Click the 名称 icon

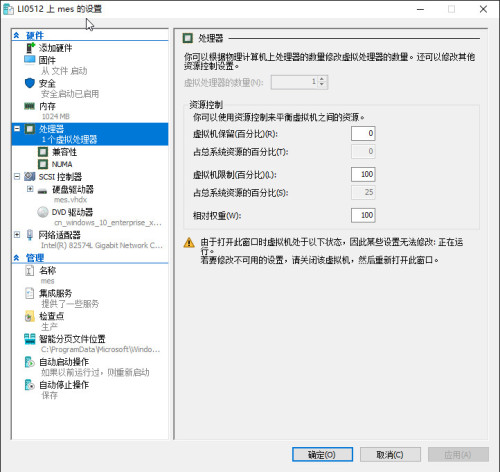pos(30,271)
